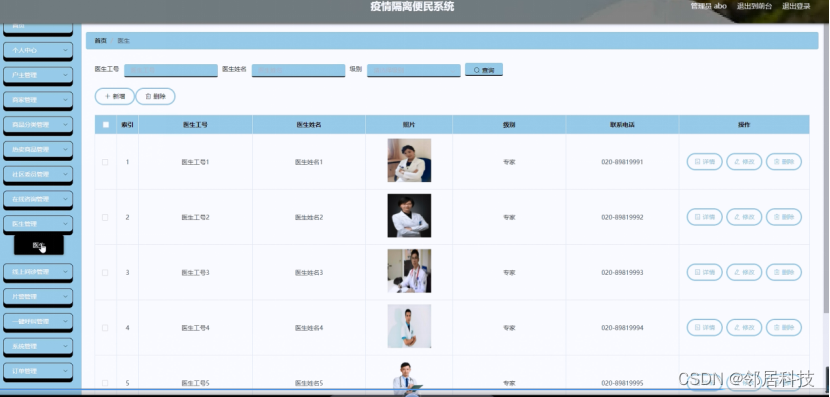Click the 医生 breadcrumb item
This screenshot has height=397, width=830.
pyautogui.click(x=123, y=41)
